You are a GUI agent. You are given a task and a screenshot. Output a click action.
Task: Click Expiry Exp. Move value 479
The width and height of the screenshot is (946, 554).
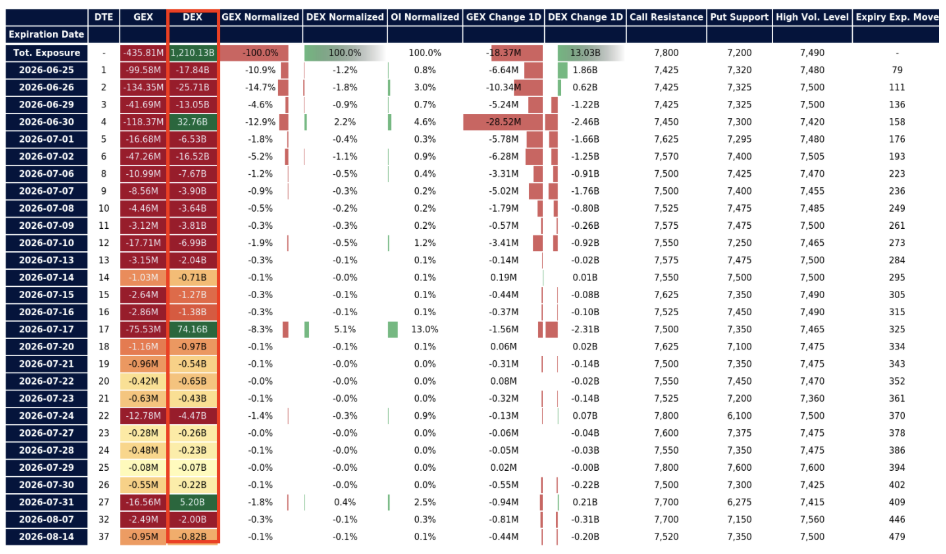pyautogui.click(x=897, y=536)
